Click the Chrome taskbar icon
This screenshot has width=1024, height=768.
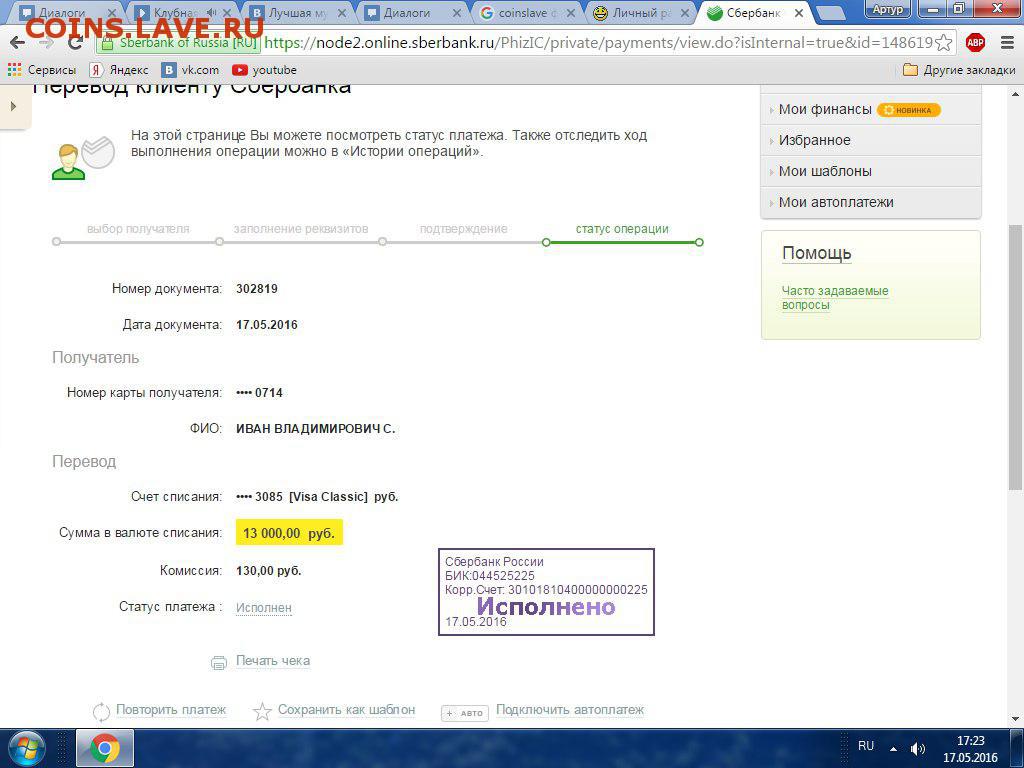(x=105, y=748)
